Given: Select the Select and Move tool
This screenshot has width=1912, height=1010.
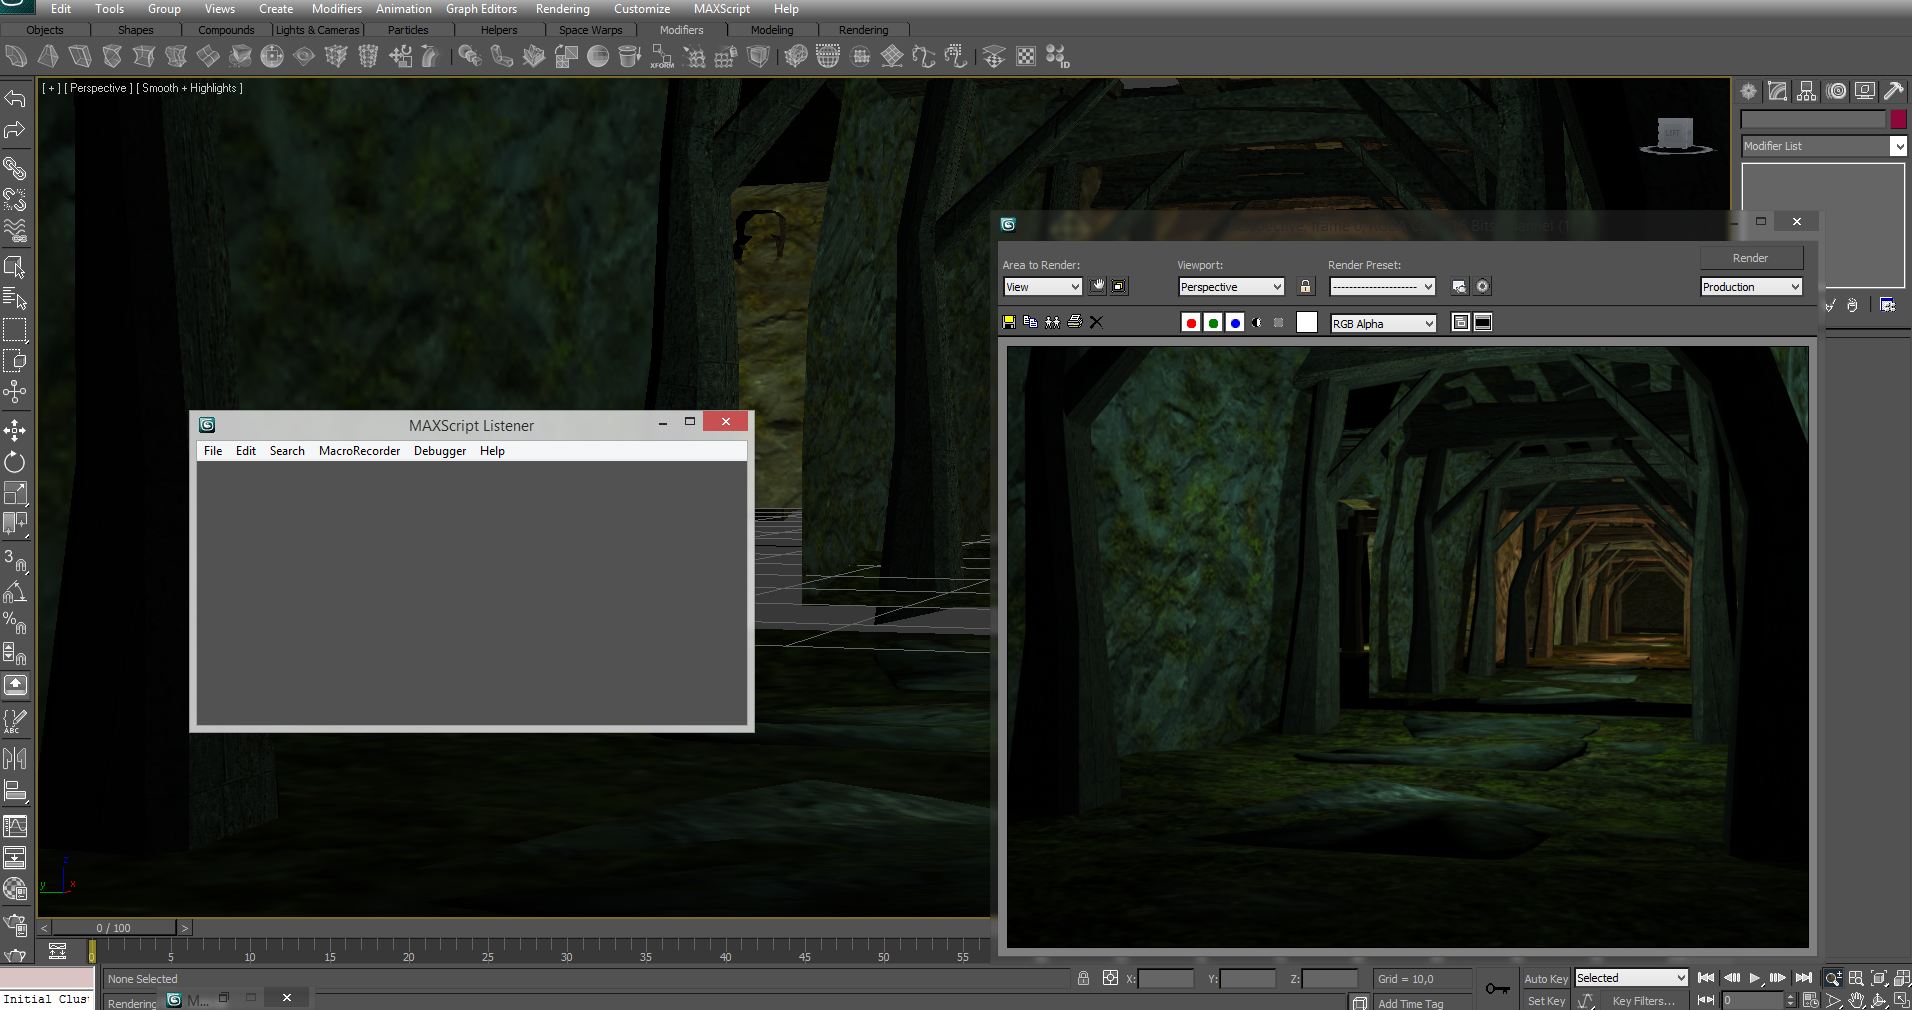Looking at the screenshot, I should (15, 431).
